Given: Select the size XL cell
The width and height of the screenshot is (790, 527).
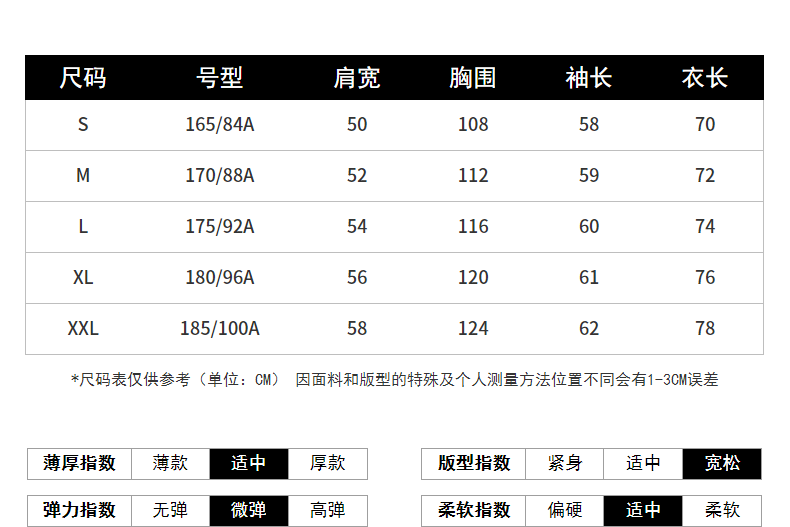Looking at the screenshot, I should (x=83, y=277).
